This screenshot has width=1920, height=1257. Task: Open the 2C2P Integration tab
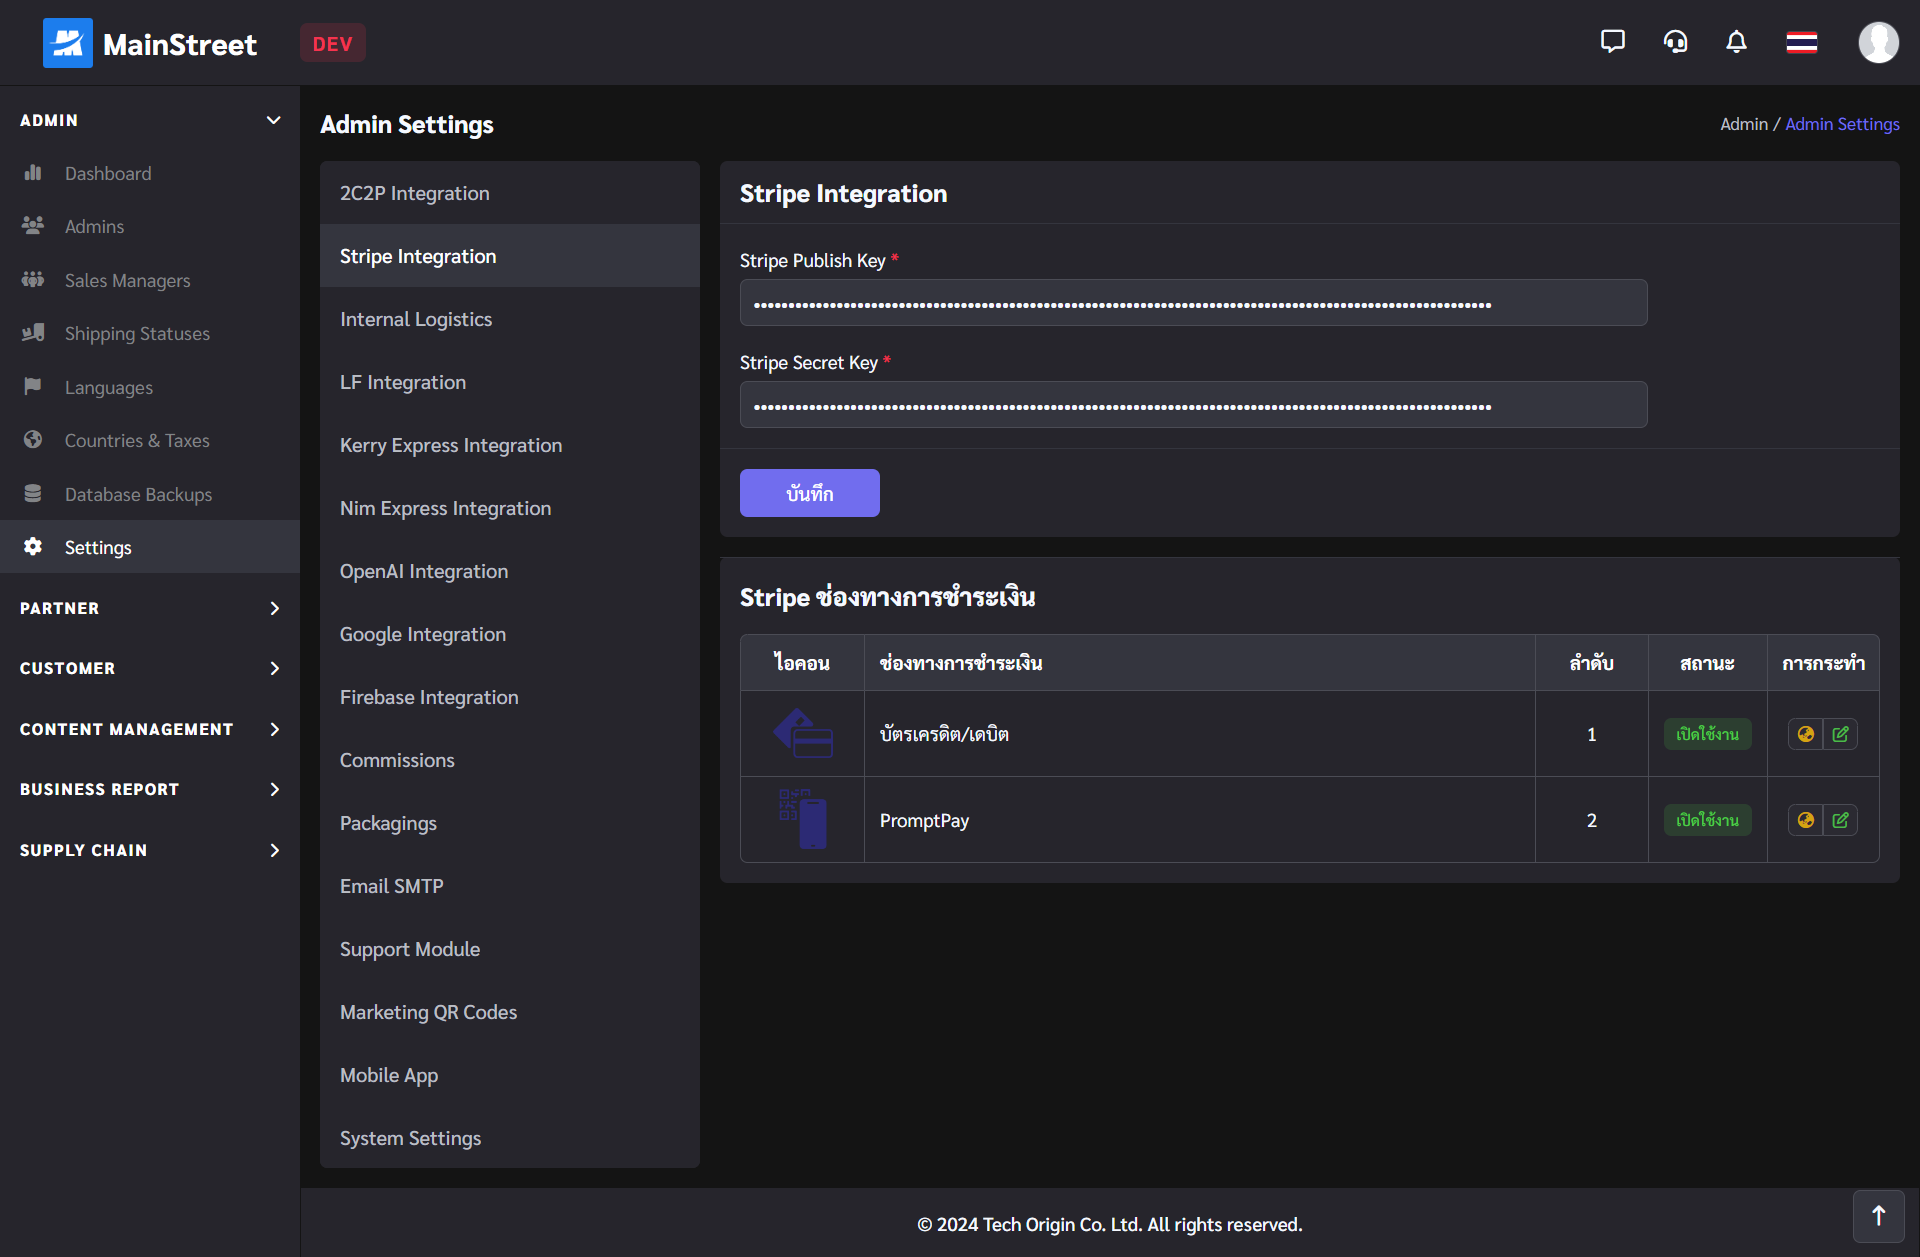[x=510, y=193]
